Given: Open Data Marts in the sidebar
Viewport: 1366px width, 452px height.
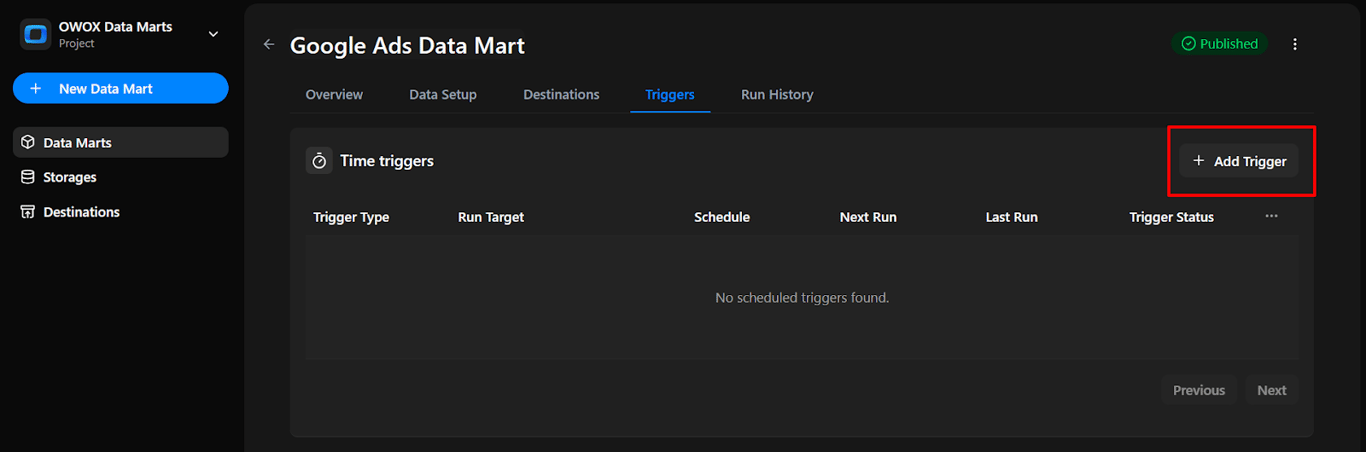Looking at the screenshot, I should [121, 142].
